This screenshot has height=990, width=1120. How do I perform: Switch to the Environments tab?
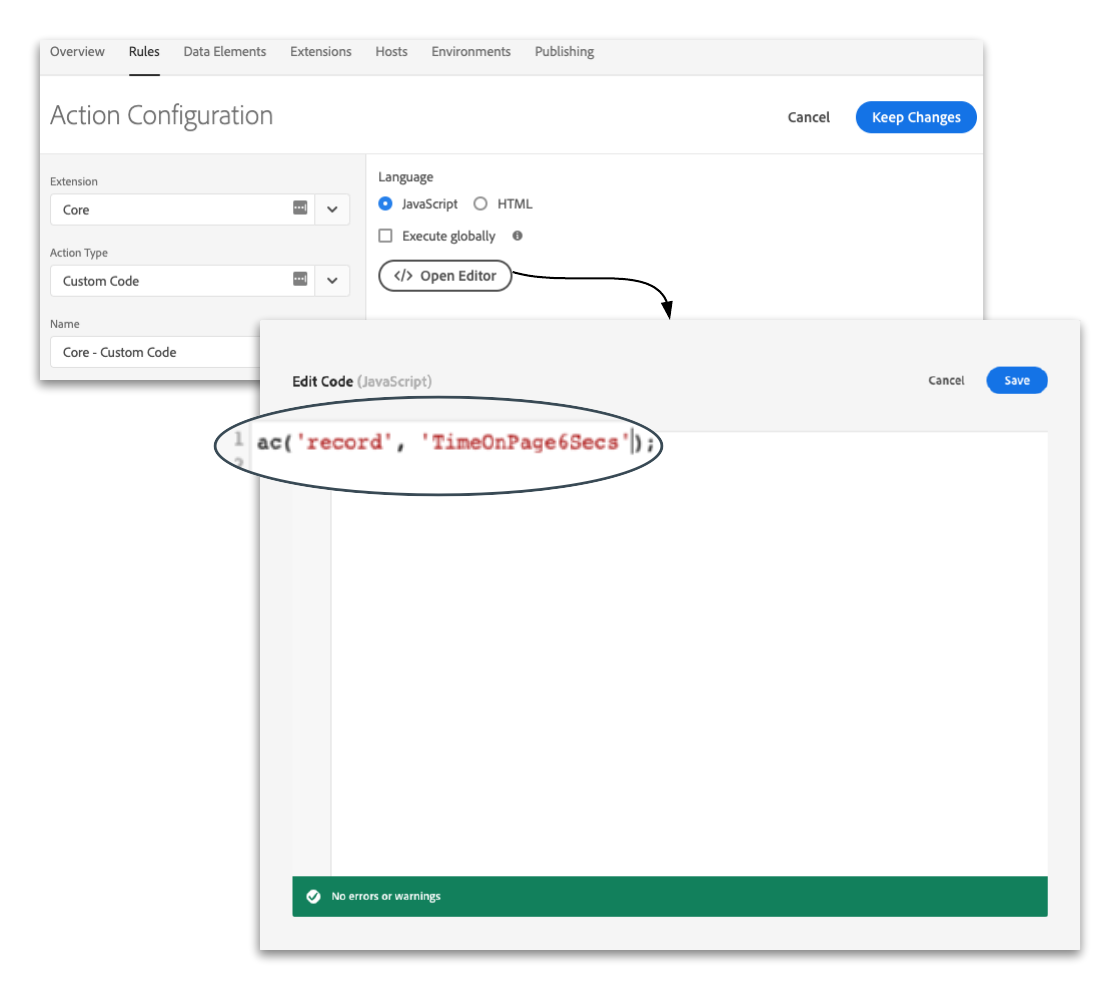click(x=471, y=51)
